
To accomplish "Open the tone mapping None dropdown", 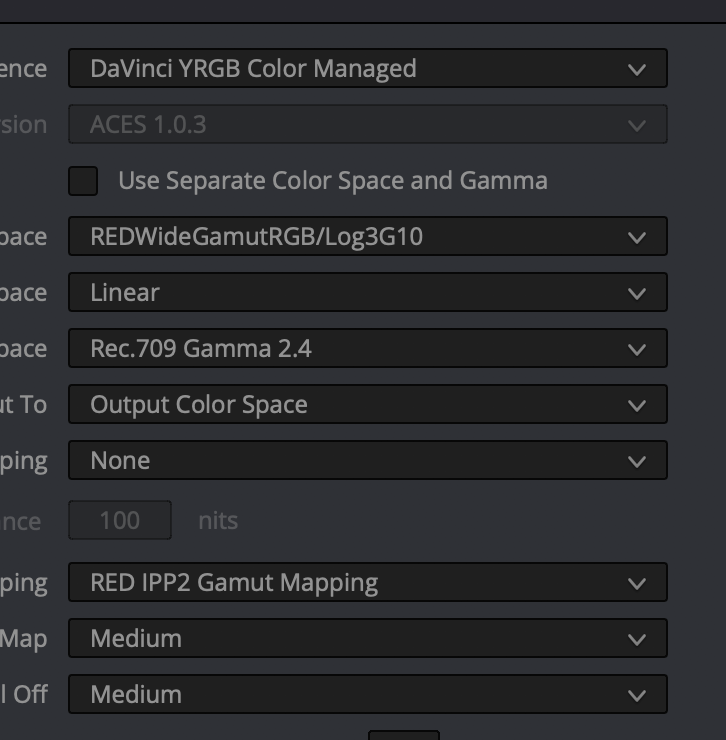I will (x=368, y=460).
